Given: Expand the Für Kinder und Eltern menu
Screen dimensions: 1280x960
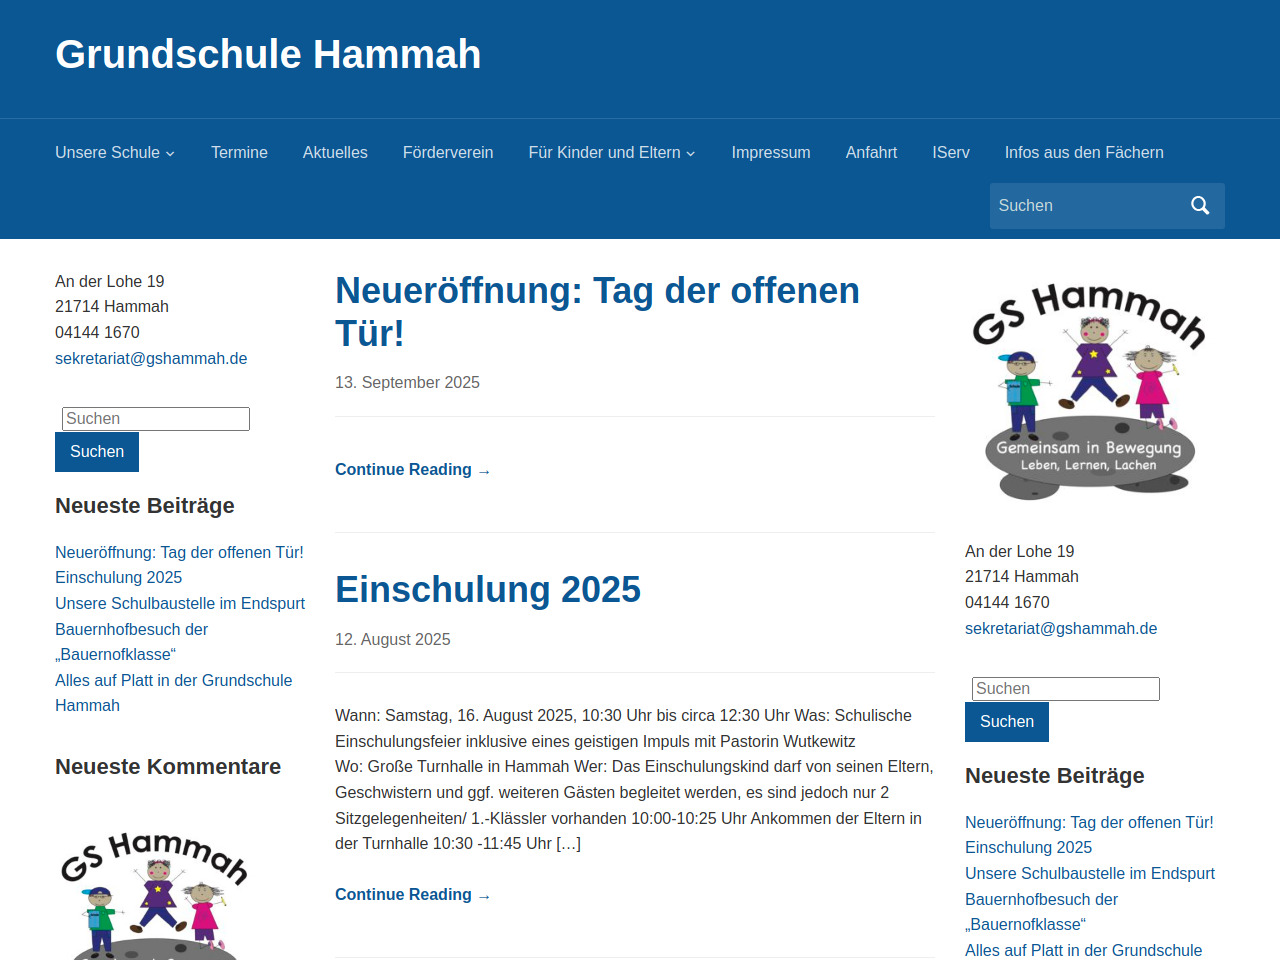Looking at the screenshot, I should coord(611,153).
